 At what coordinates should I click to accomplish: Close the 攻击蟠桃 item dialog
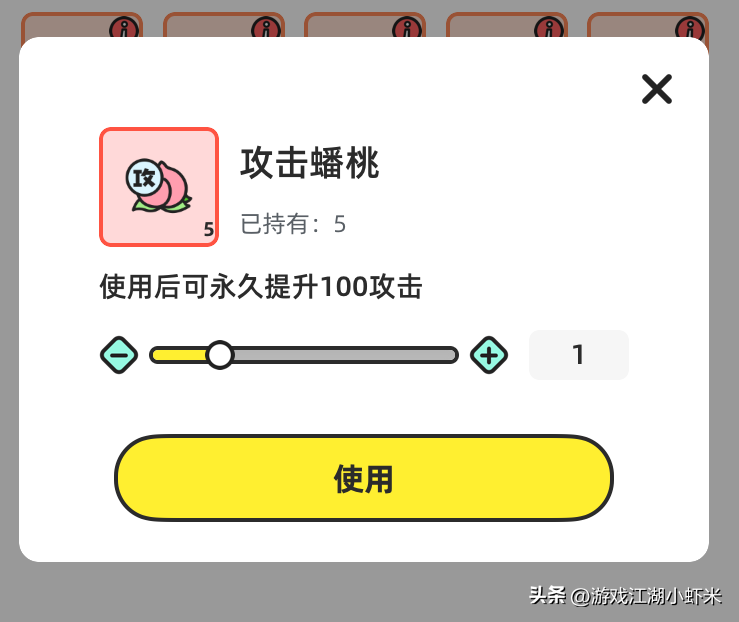(657, 89)
